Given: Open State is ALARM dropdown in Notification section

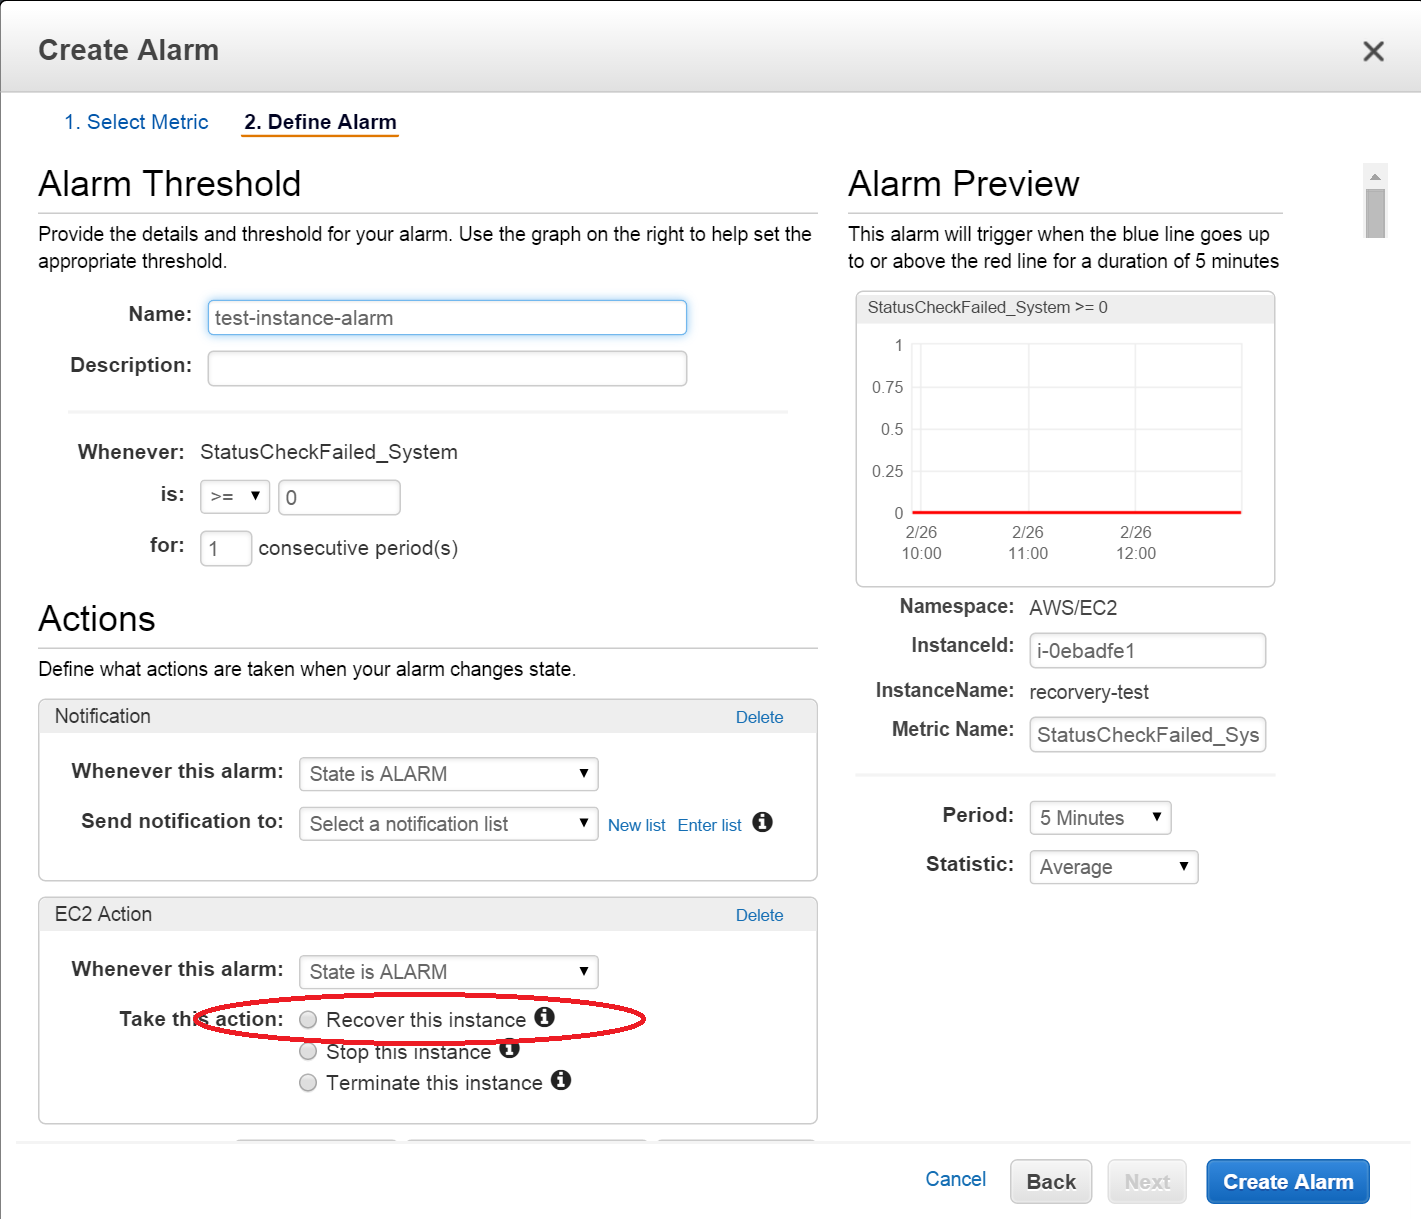Looking at the screenshot, I should click(x=448, y=773).
